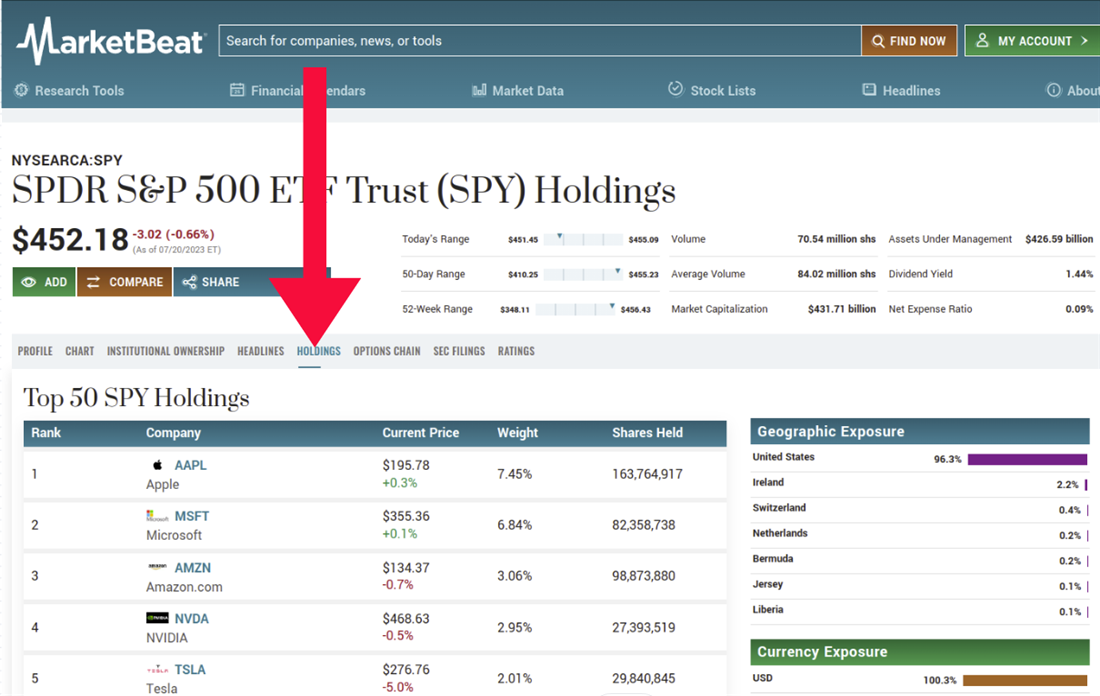Image resolution: width=1100 pixels, height=696 pixels.
Task: Expand the Stock Lists menu
Action: pyautogui.click(x=711, y=90)
